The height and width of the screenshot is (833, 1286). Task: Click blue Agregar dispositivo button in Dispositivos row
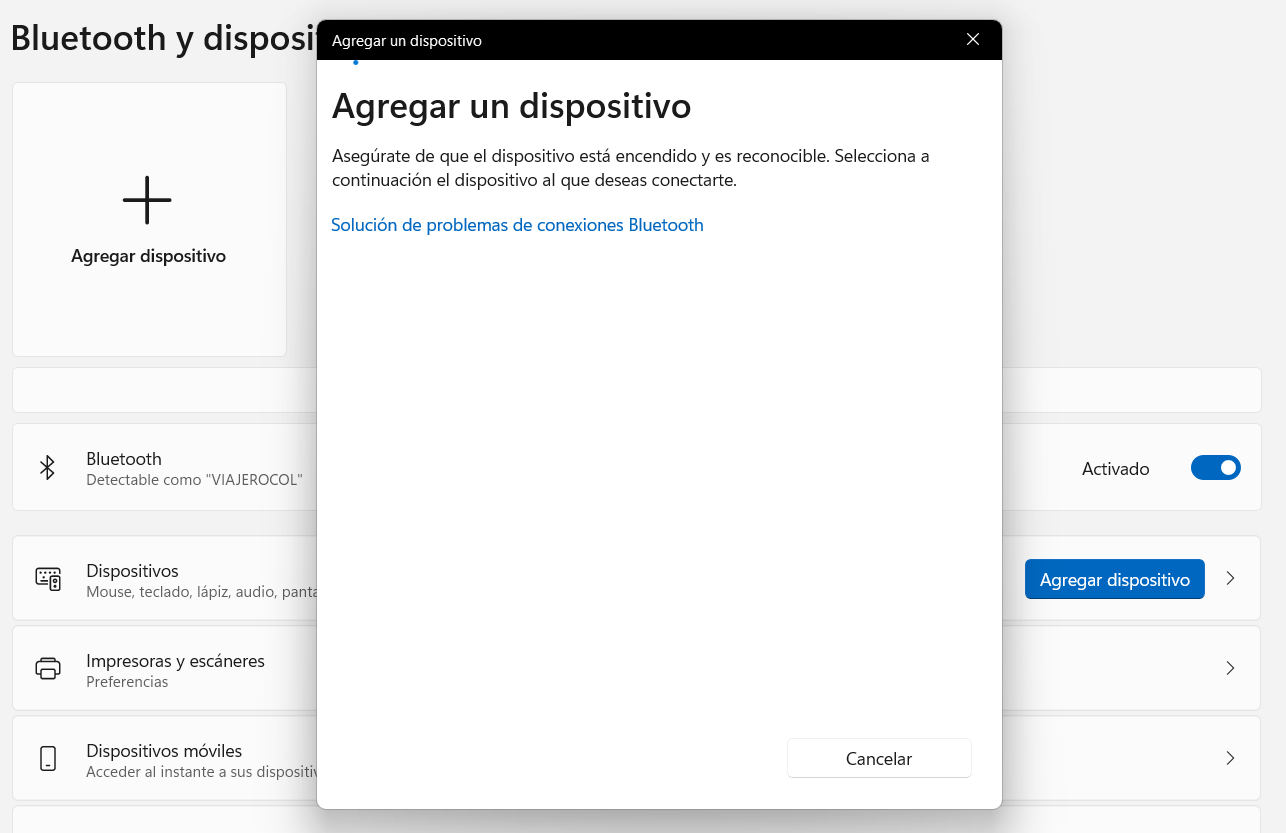pos(1115,579)
